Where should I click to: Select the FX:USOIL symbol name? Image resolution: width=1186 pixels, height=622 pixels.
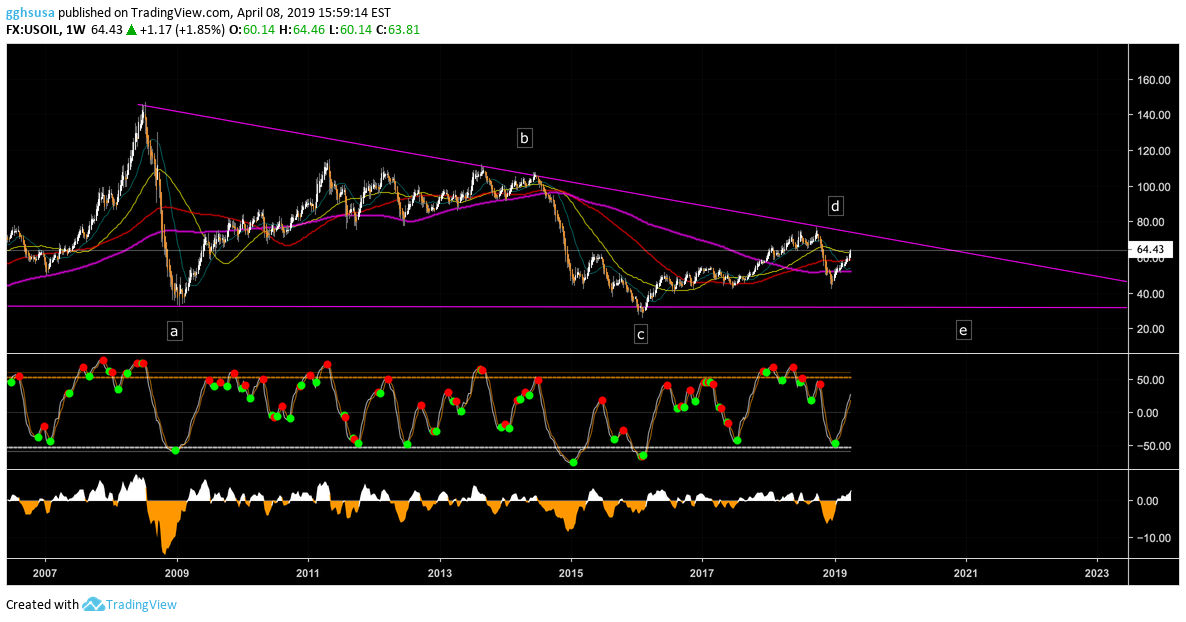coord(36,30)
